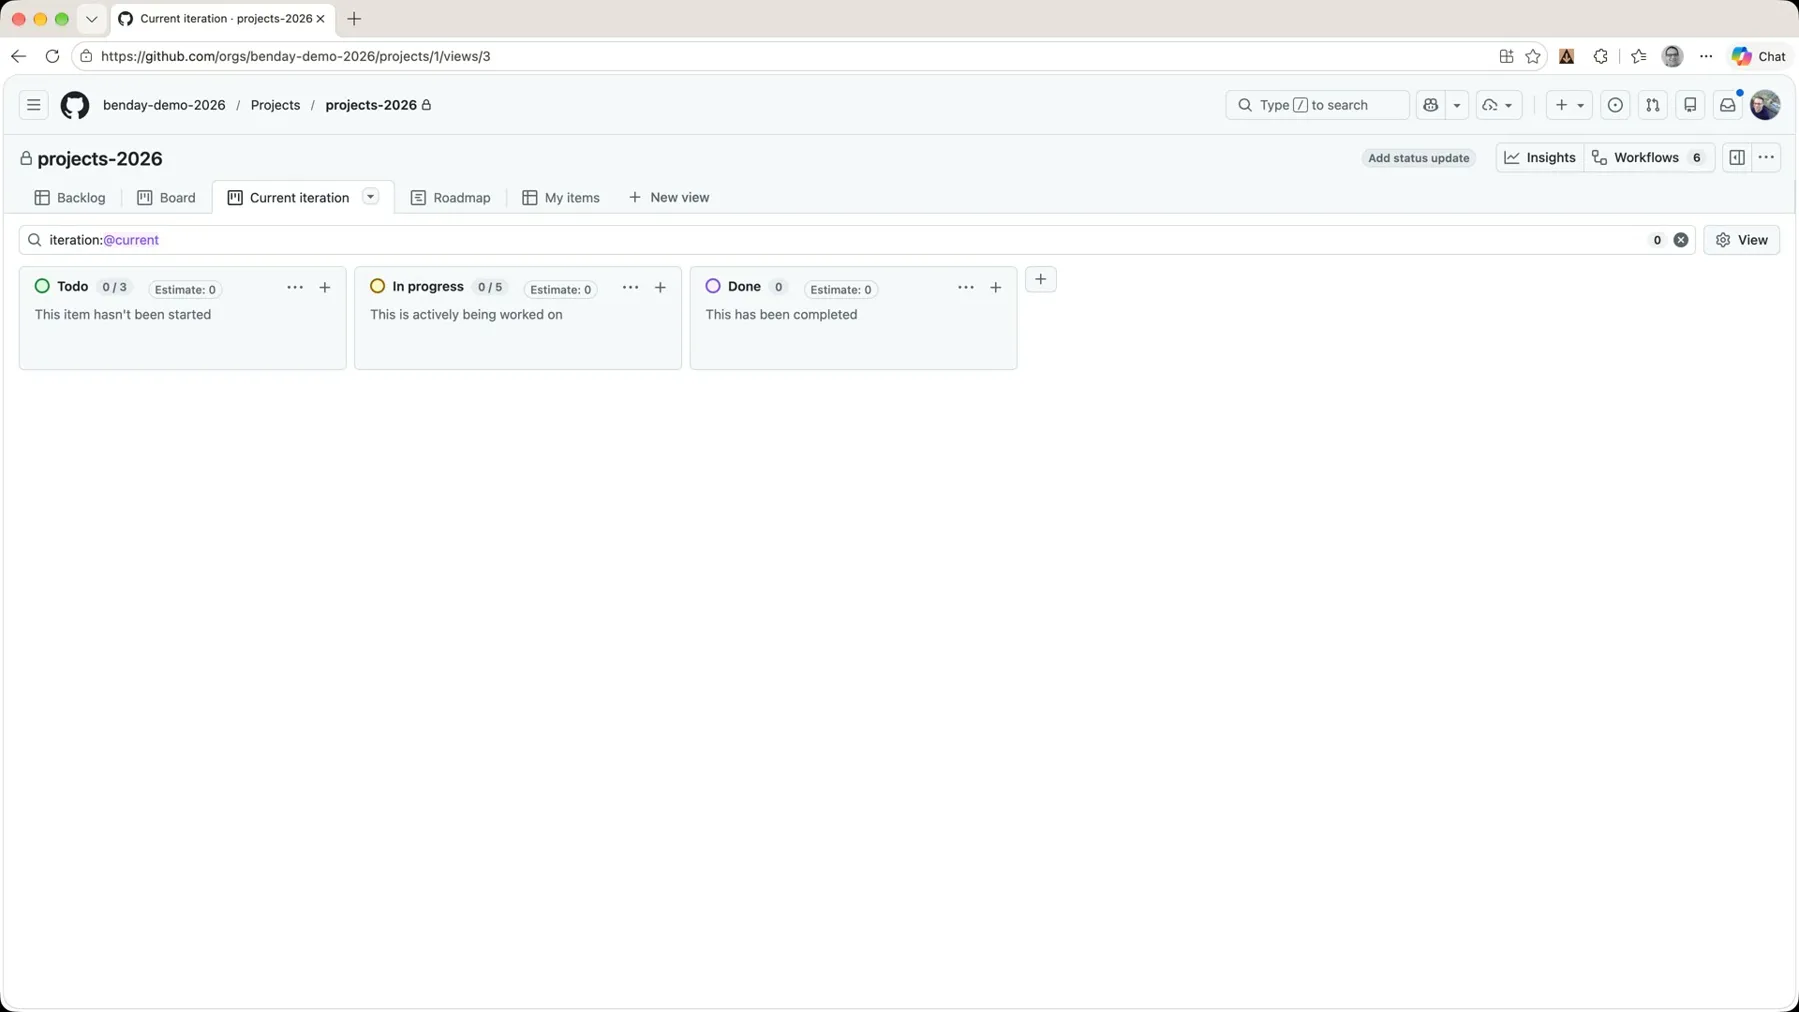
Task: Open browser favorites list icon
Action: (1638, 56)
